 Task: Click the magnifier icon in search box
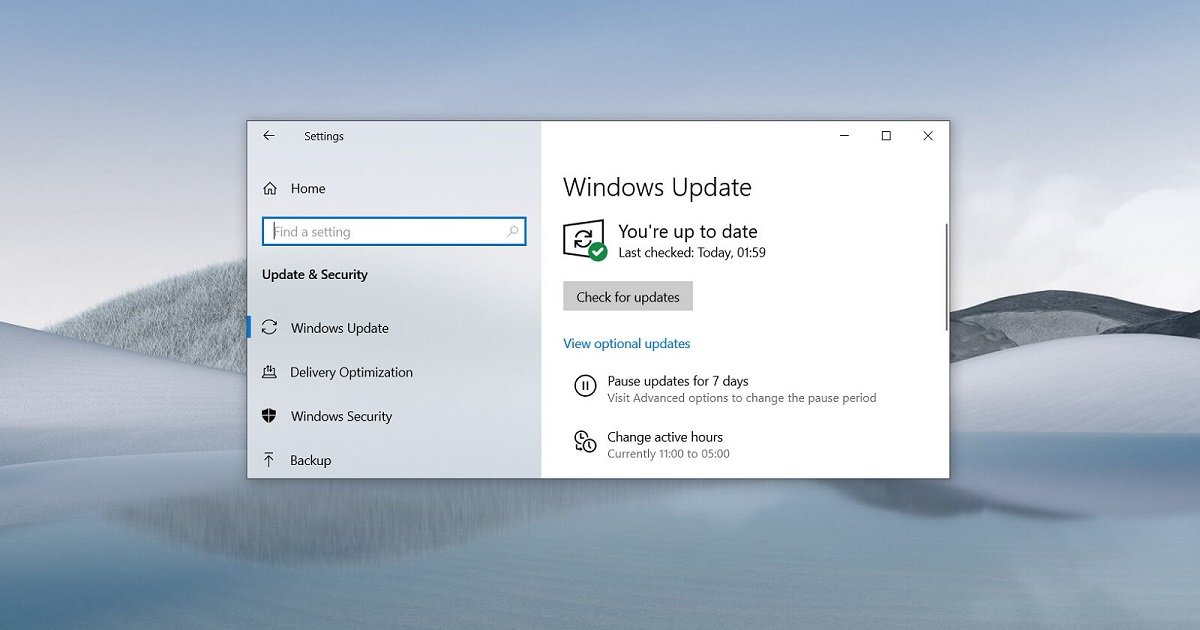pyautogui.click(x=513, y=232)
